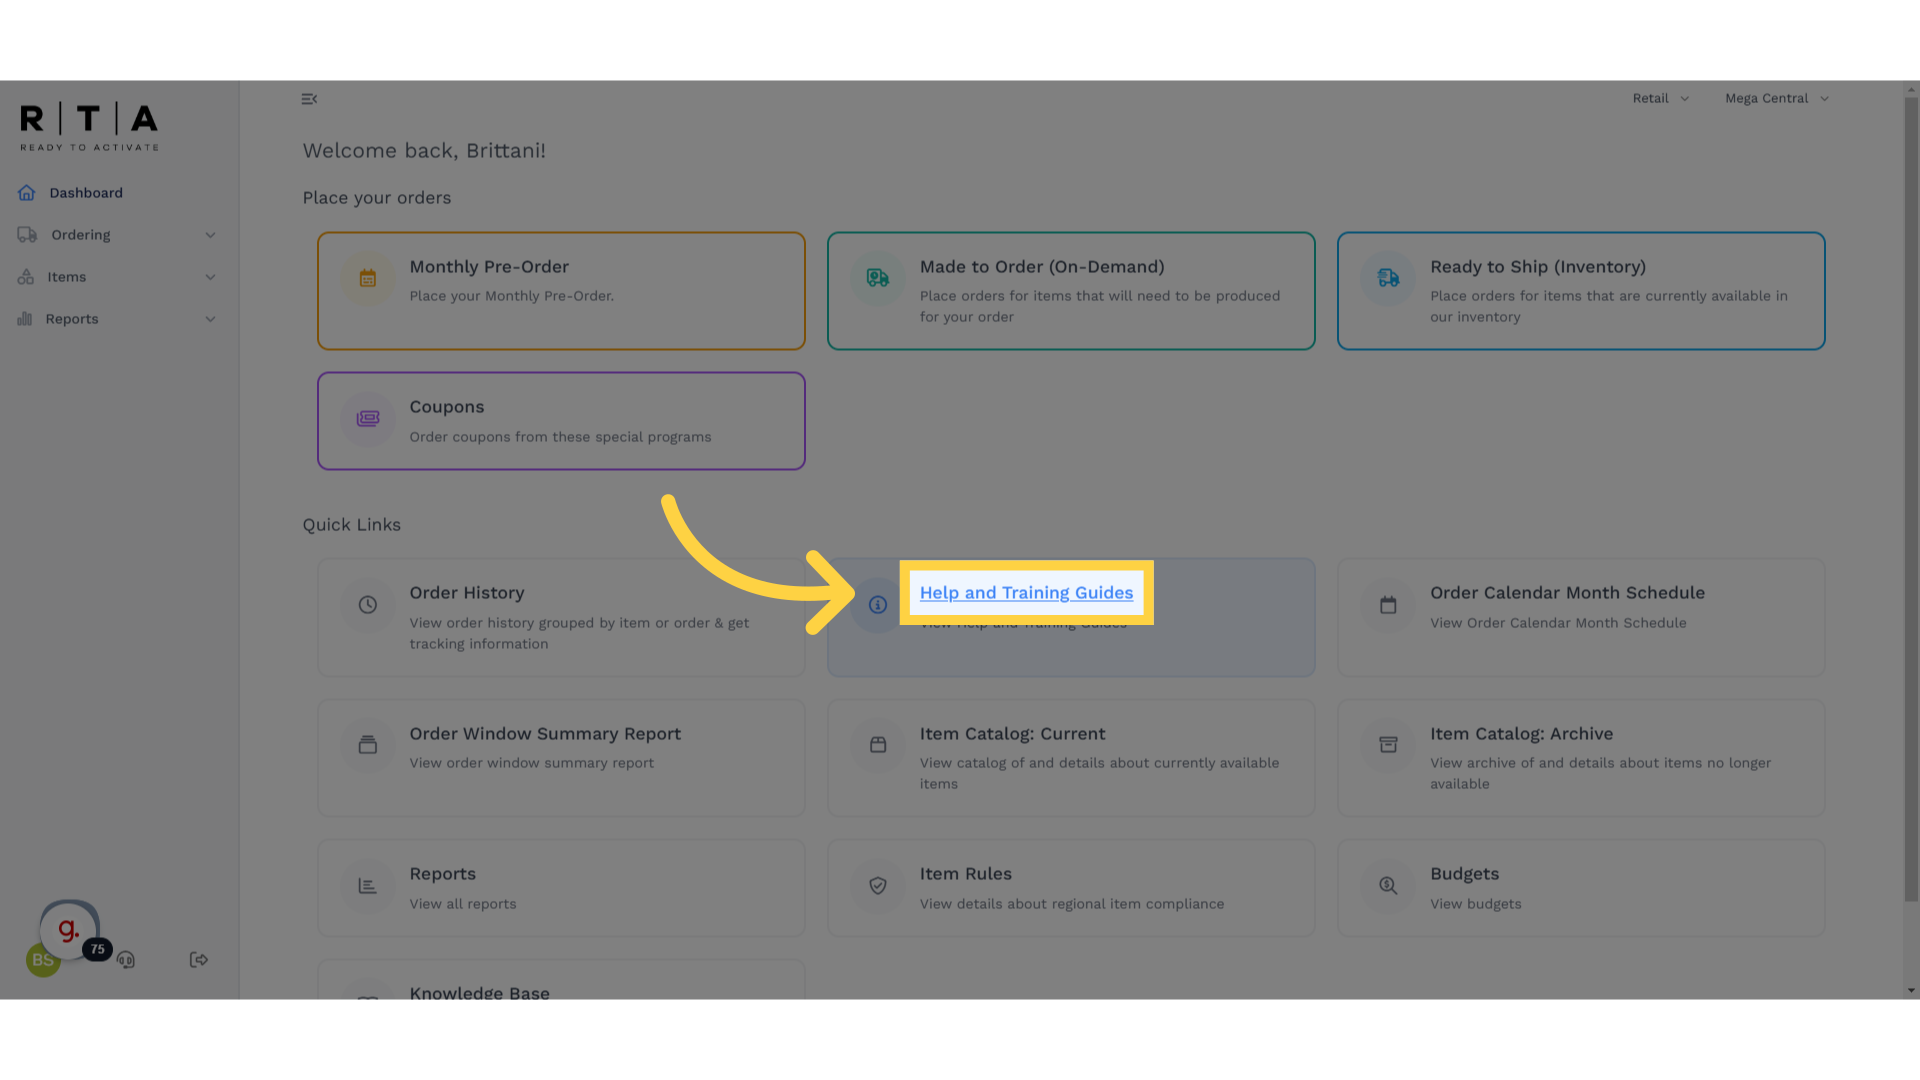This screenshot has height=1080, width=1920.
Task: Click 'Order coupons from these special programs'
Action: pyautogui.click(x=560, y=437)
